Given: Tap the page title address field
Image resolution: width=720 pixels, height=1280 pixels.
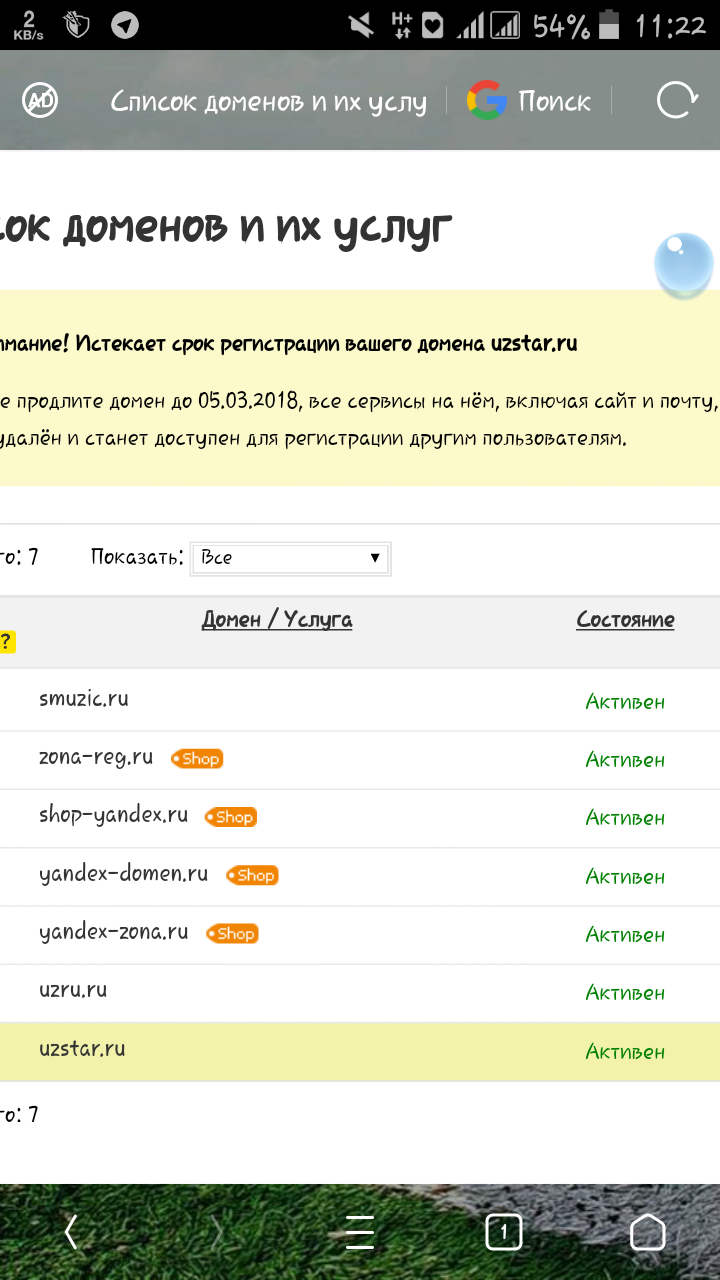Looking at the screenshot, I should 268,101.
